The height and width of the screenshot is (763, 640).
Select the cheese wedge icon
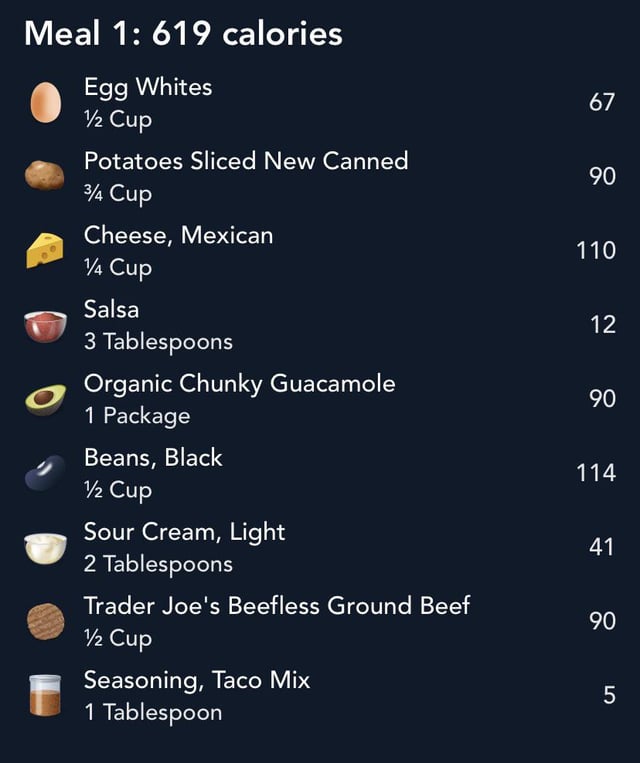coord(45,250)
